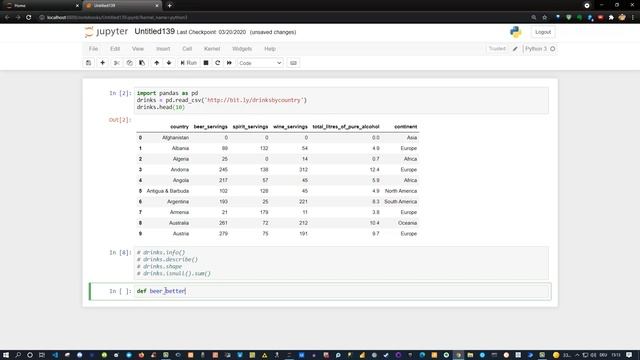640x360 pixels.
Task: Copy selected cells icon
Action: click(129, 63)
